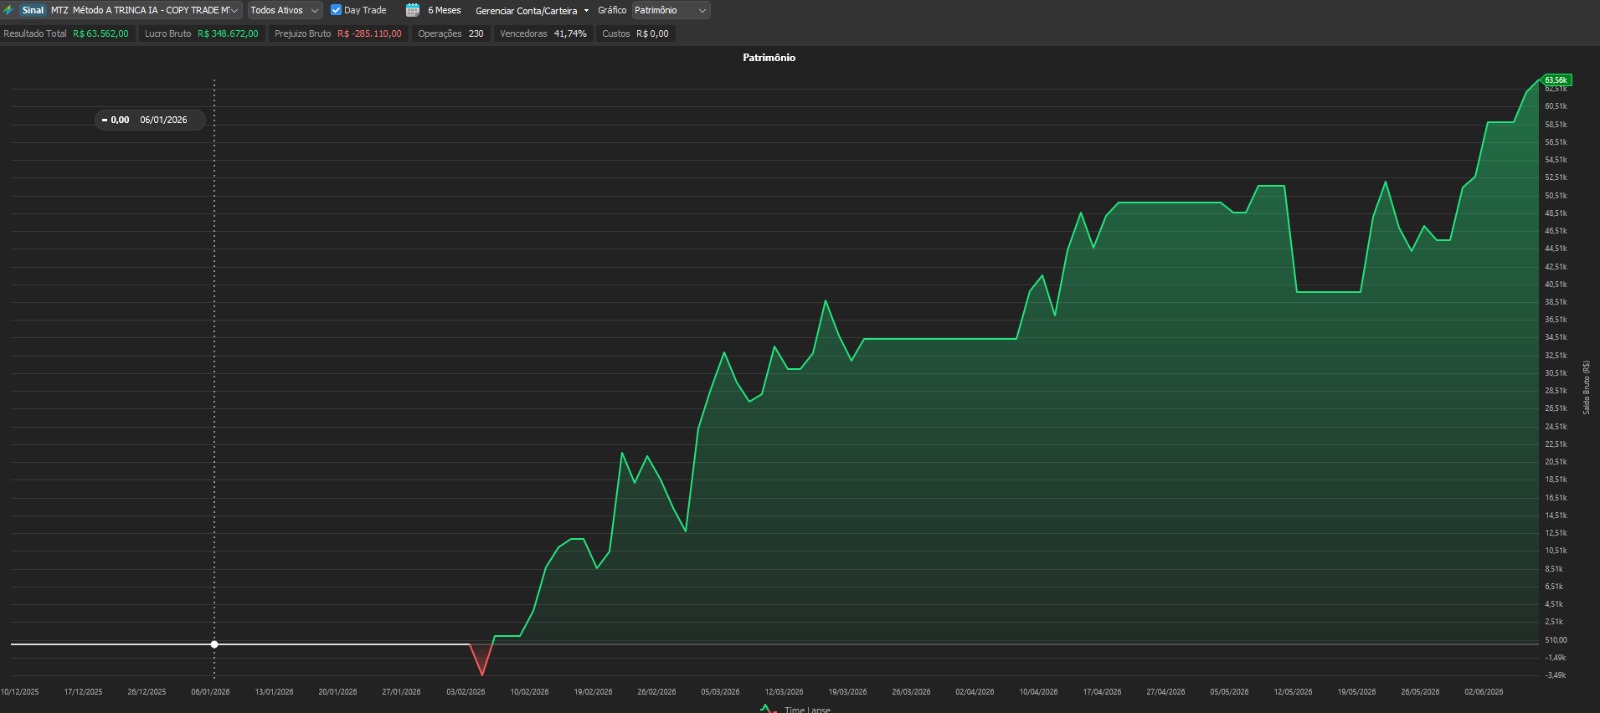Viewport: 1600px width, 713px height.
Task: Click the 02/06/2026 date label
Action: coord(1484,692)
